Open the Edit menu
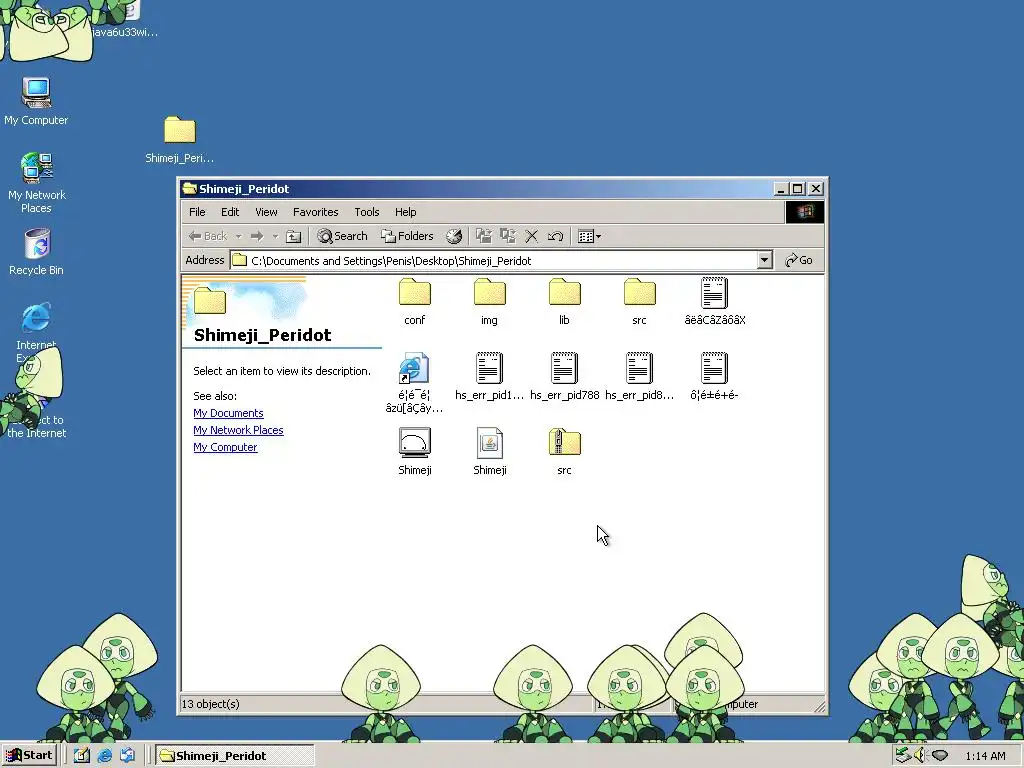1024x768 pixels. [x=230, y=212]
